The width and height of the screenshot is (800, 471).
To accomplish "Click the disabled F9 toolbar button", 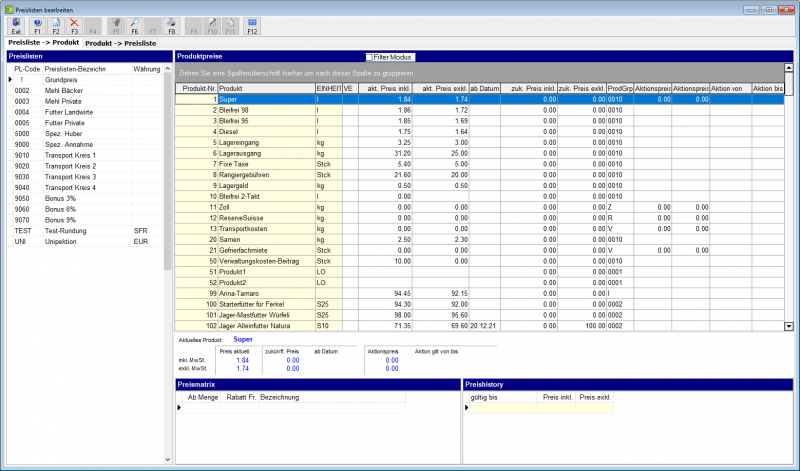I will (x=193, y=26).
